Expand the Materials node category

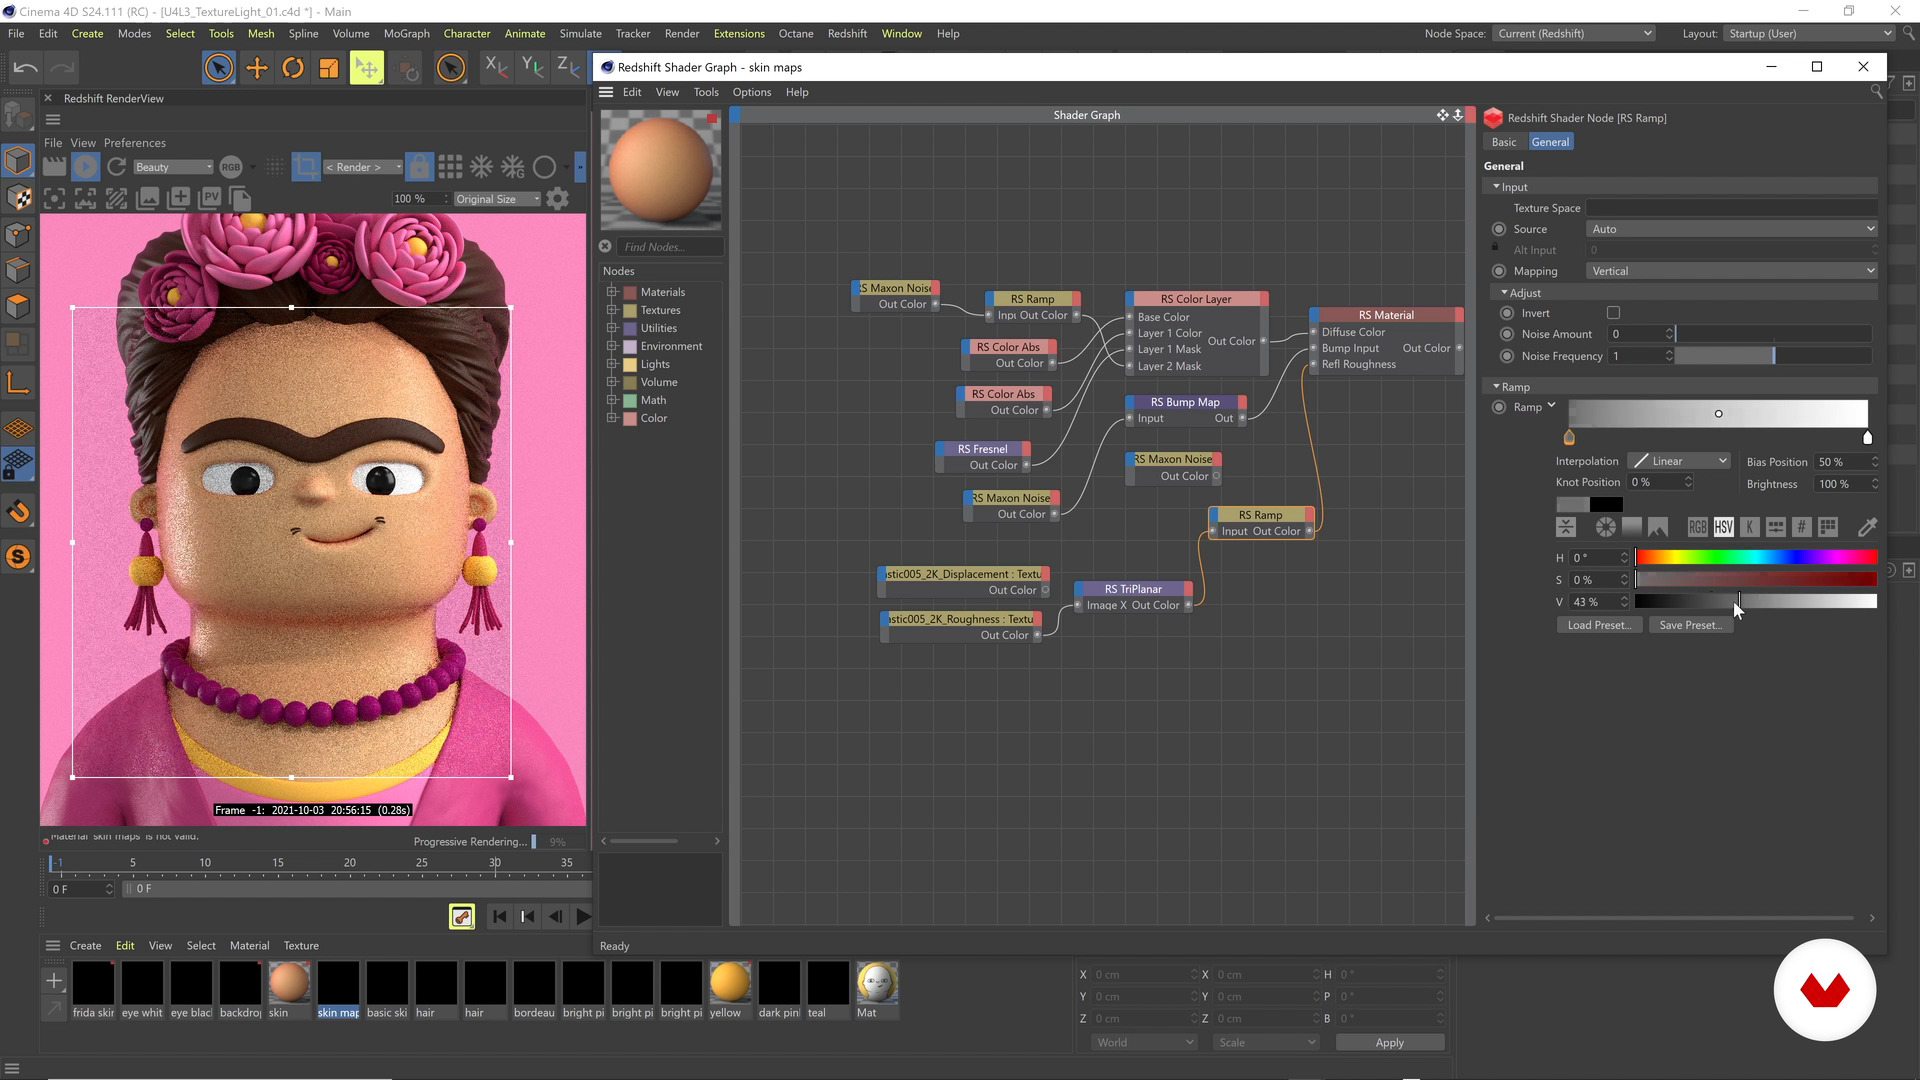point(612,292)
